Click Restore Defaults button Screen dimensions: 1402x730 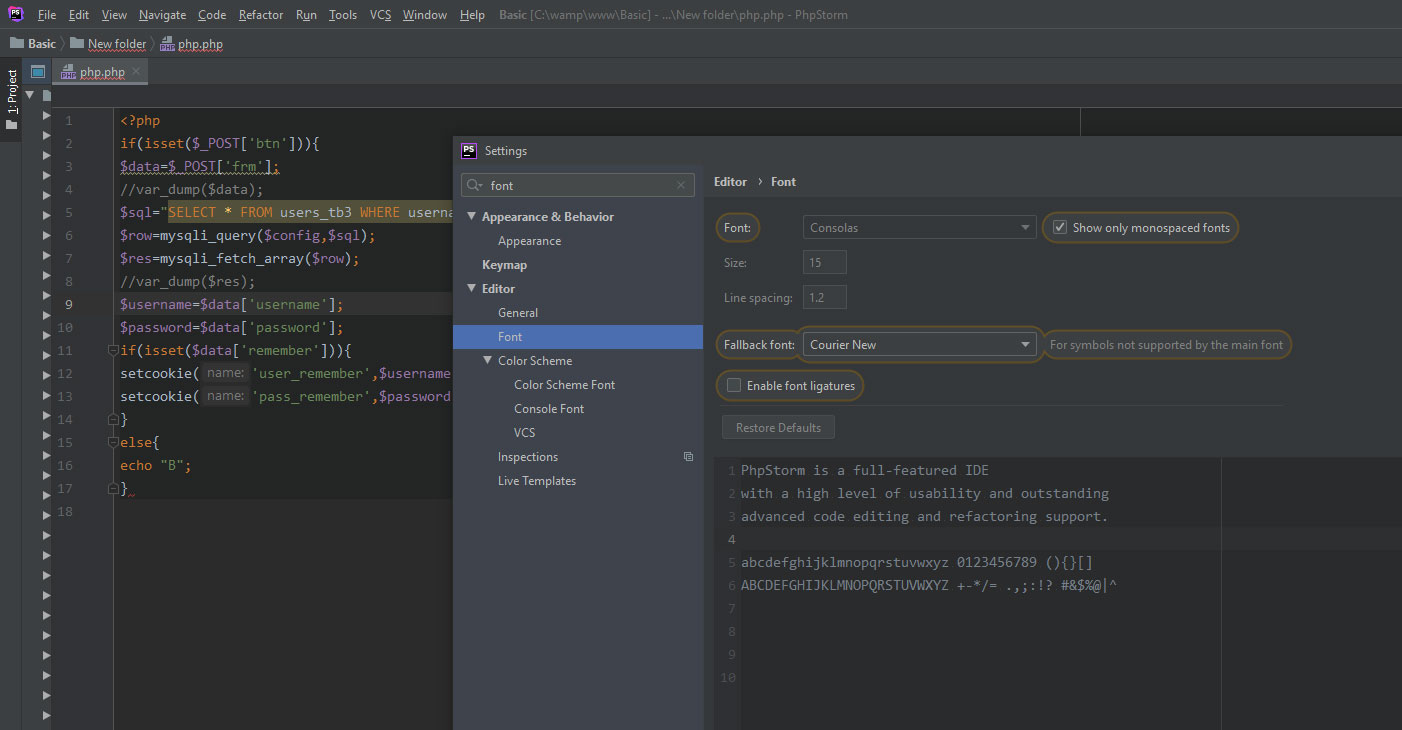point(778,428)
